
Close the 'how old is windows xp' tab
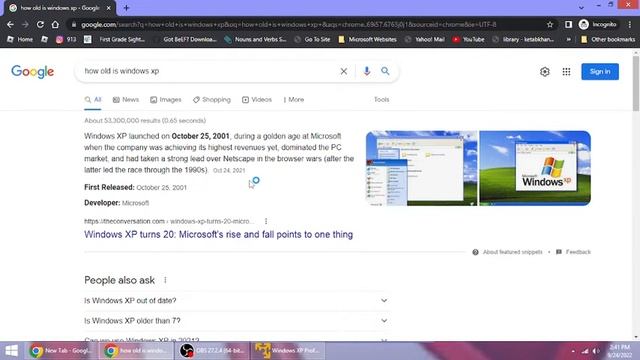click(109, 8)
